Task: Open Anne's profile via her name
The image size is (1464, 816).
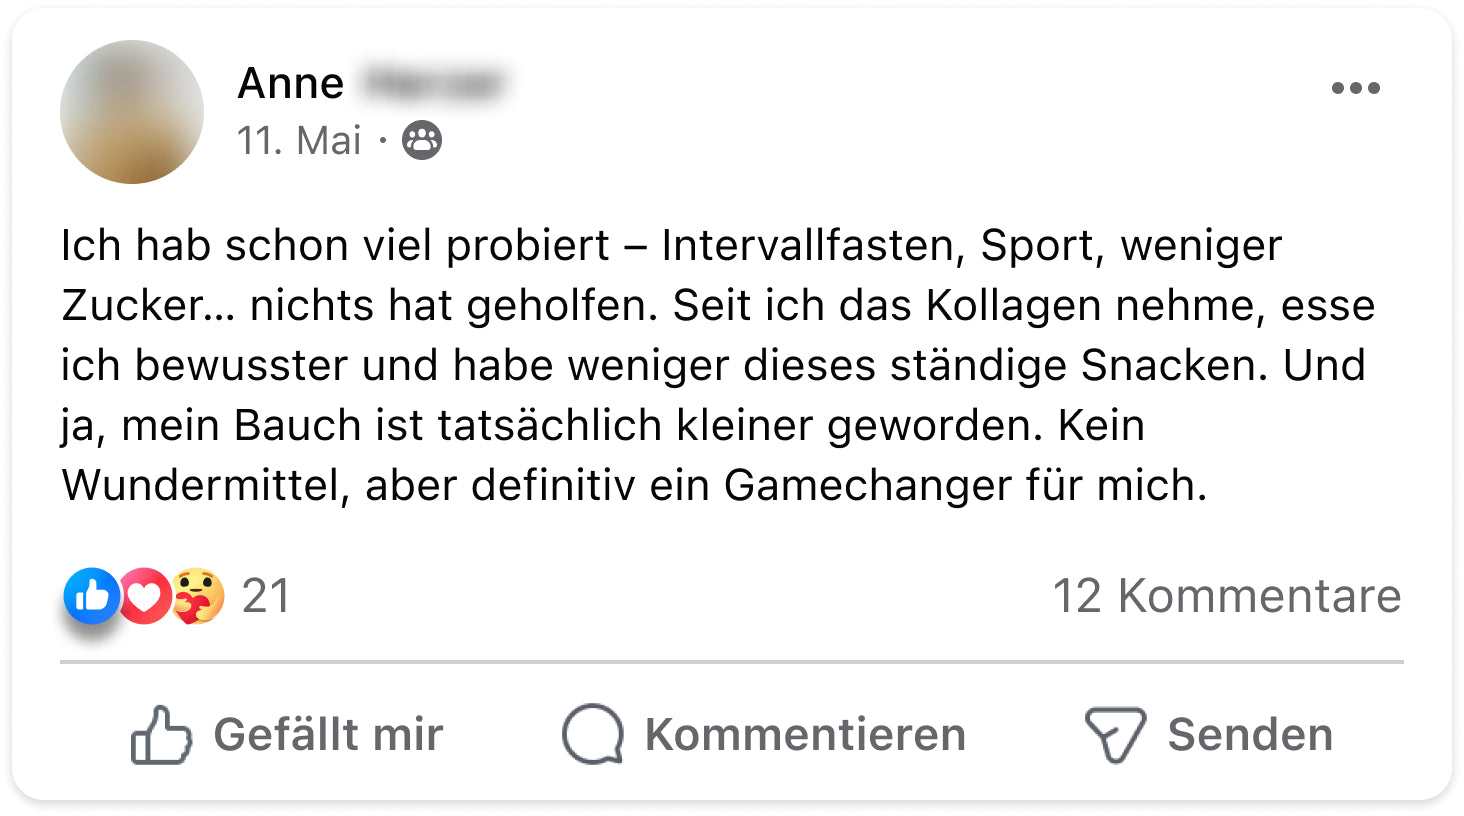Action: pos(291,83)
